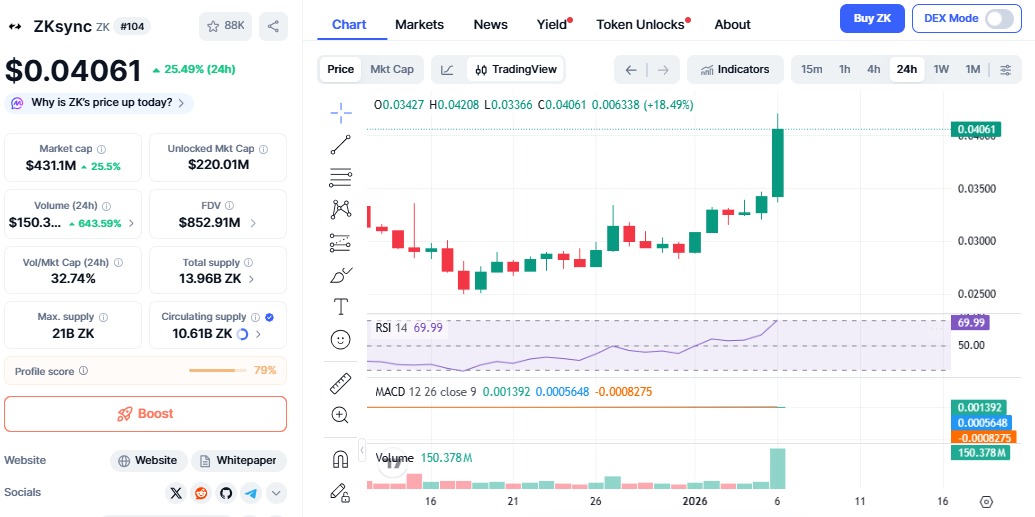The image size is (1035, 517).
Task: Add ZKsync to watchlist with star
Action: tap(225, 26)
